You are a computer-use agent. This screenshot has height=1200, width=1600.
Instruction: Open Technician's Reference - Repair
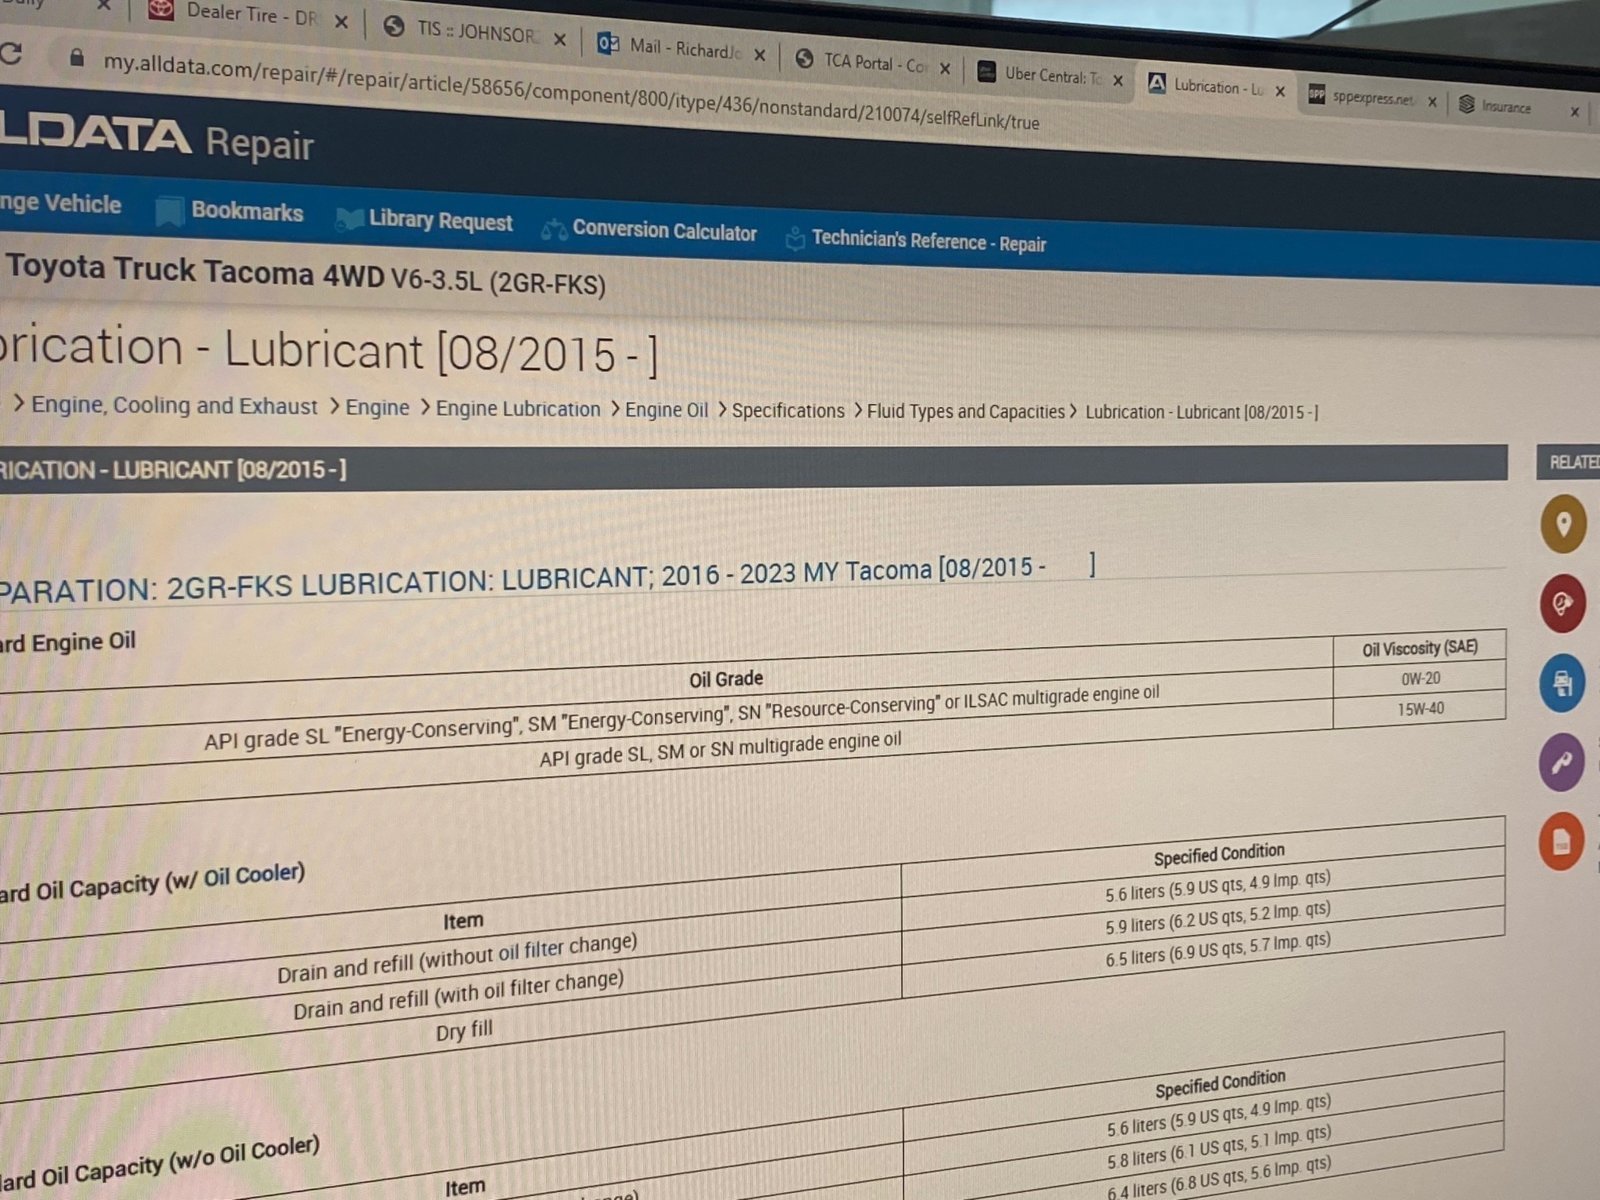929,241
